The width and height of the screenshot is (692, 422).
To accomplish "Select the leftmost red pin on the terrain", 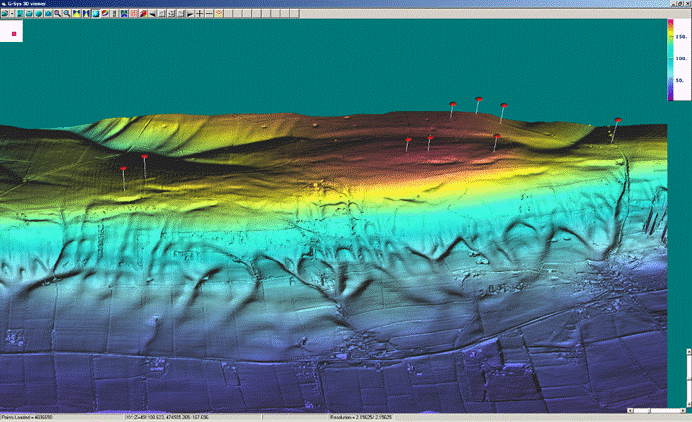I will click(x=122, y=169).
